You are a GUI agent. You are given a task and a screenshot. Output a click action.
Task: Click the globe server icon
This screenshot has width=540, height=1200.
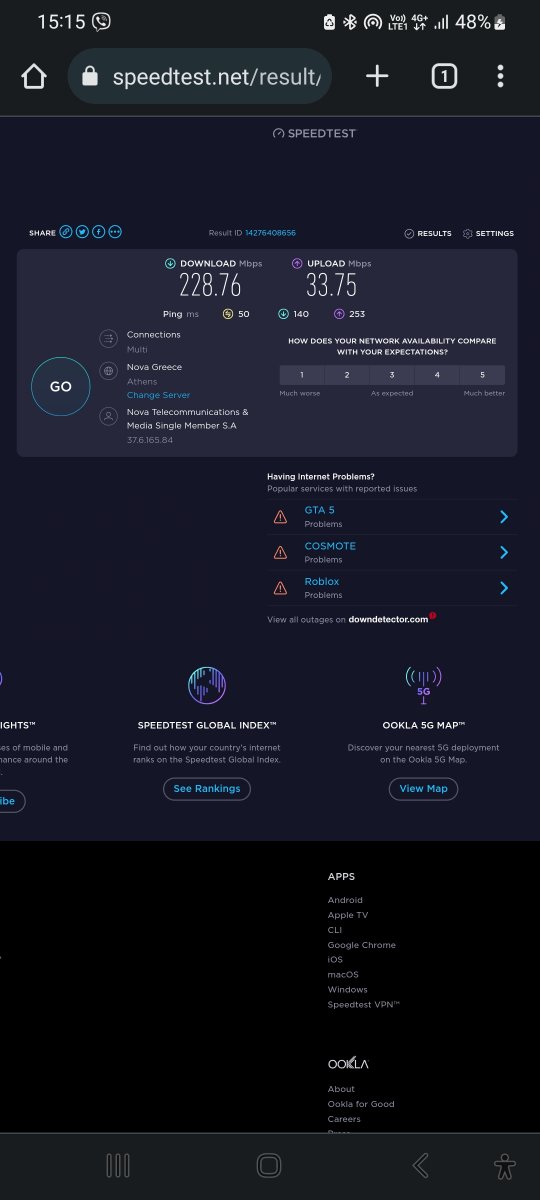(x=108, y=372)
